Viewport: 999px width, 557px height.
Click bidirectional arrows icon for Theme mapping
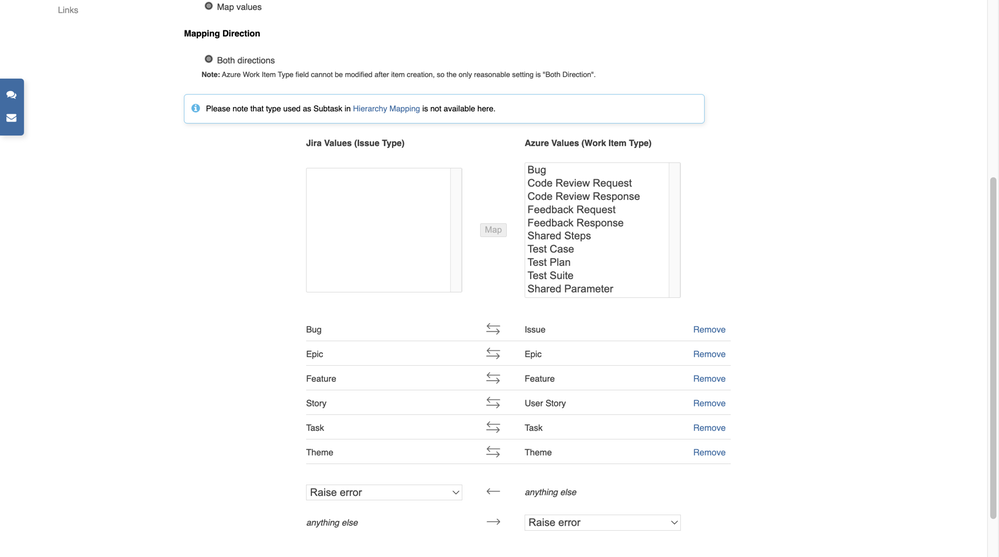pos(493,452)
